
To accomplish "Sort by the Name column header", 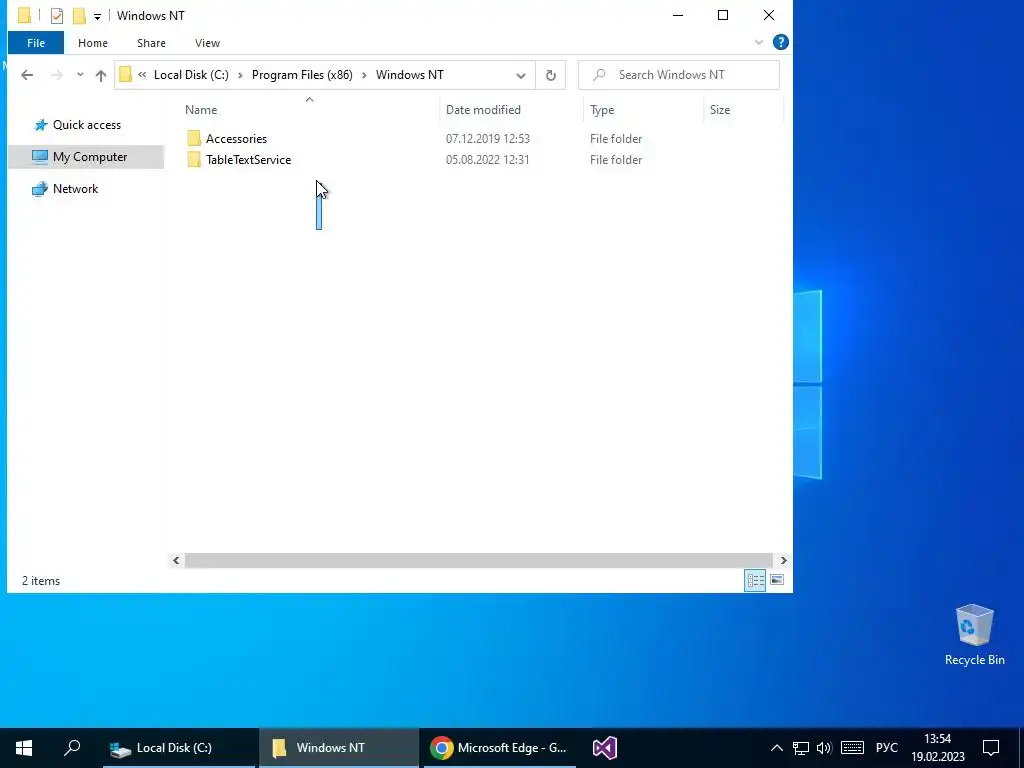I will 201,110.
